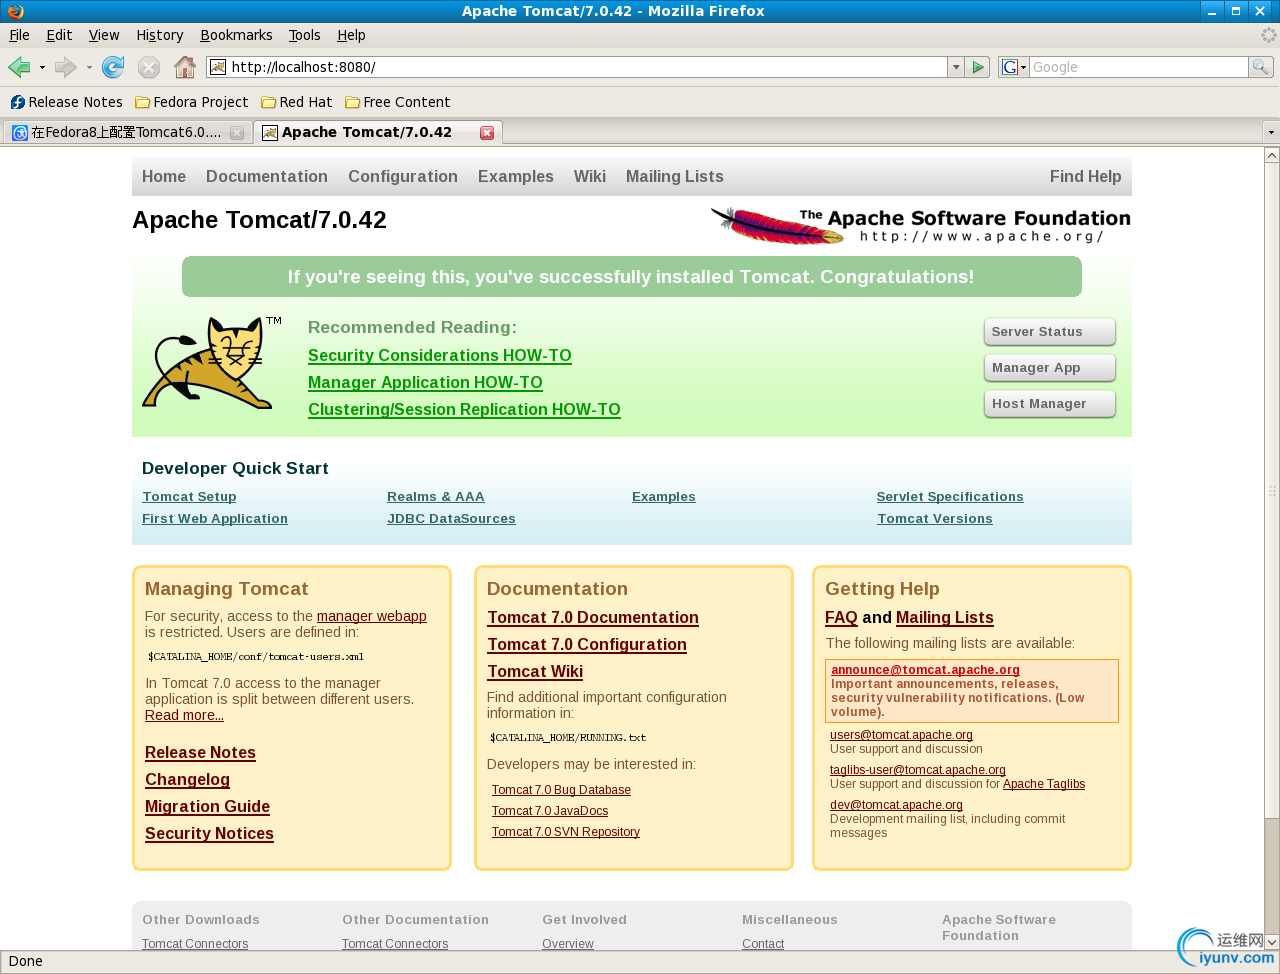The width and height of the screenshot is (1280, 974).
Task: Click the Stop loading icon
Action: point(149,67)
